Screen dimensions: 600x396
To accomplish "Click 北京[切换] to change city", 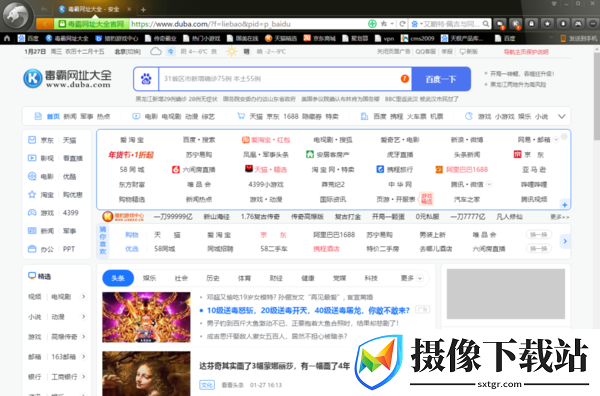I will tap(128, 51).
